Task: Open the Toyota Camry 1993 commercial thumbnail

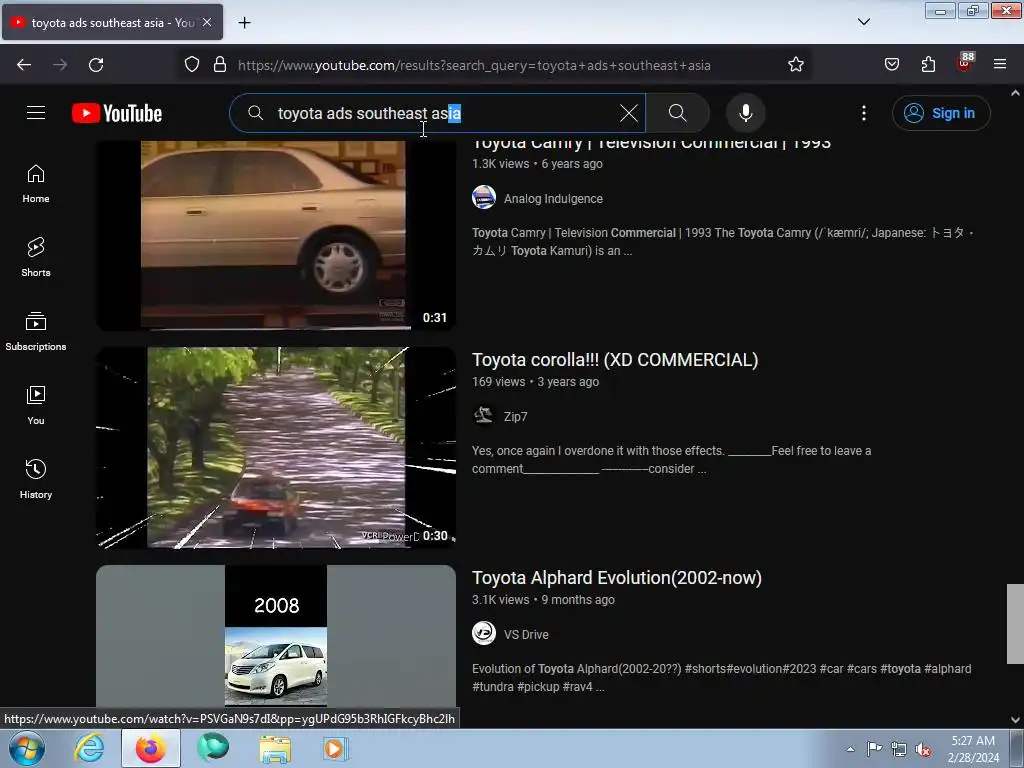Action: click(x=276, y=235)
